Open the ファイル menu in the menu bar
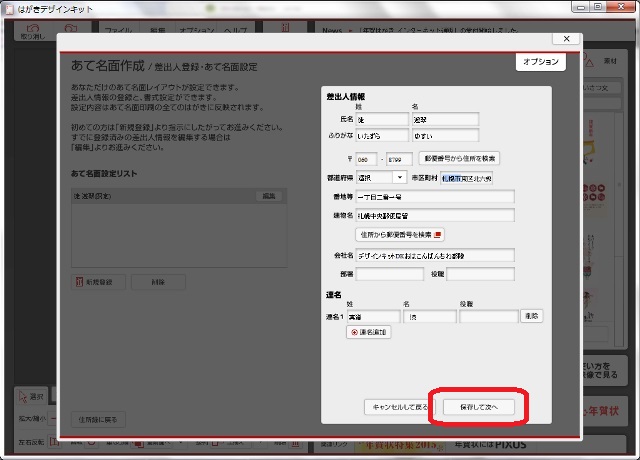Screen dimensions: 640x460 coord(120,30)
